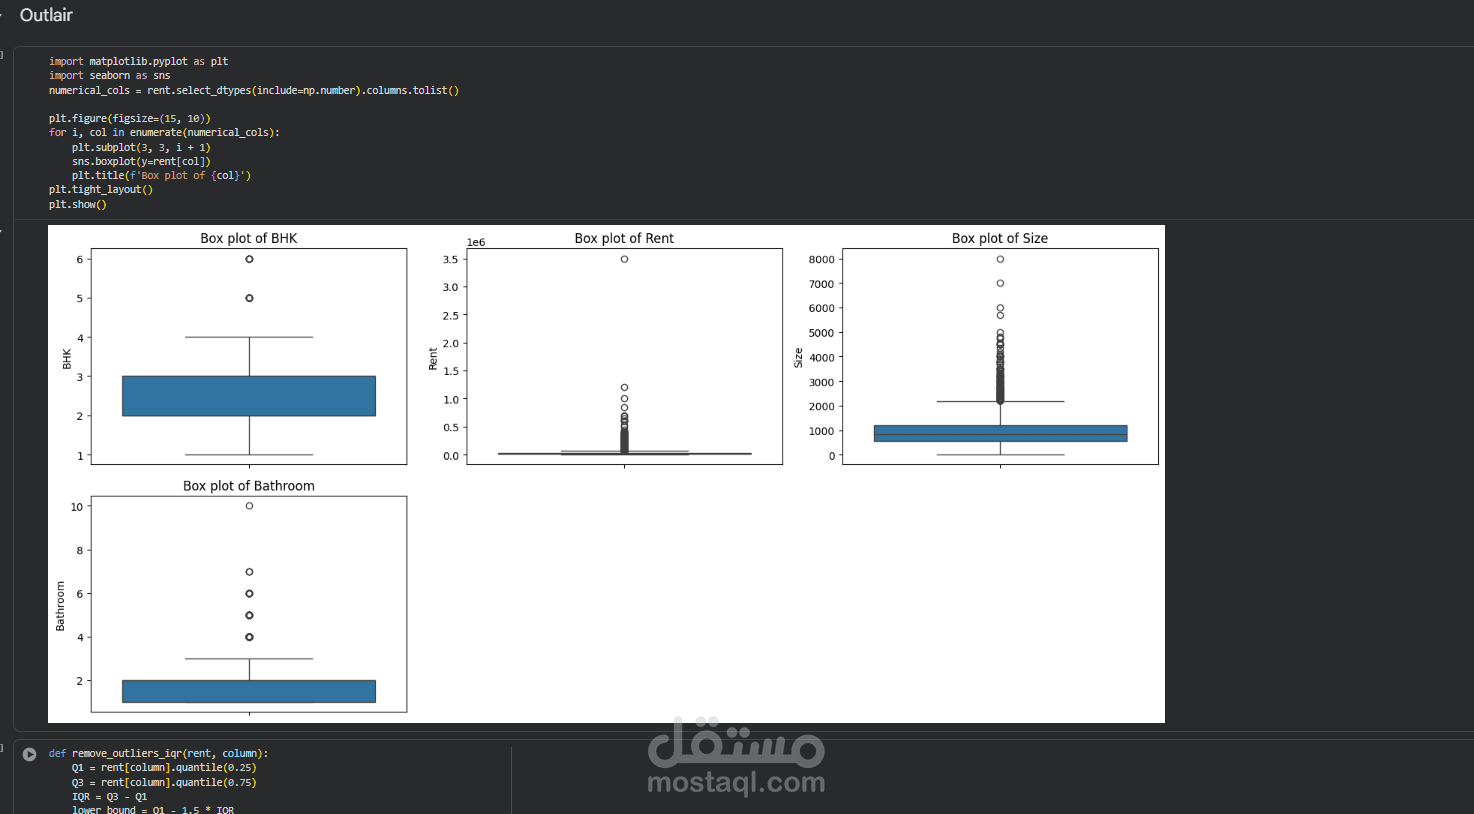Click the "for i, col in enumerate" line
1474x814 pixels.
(x=165, y=132)
